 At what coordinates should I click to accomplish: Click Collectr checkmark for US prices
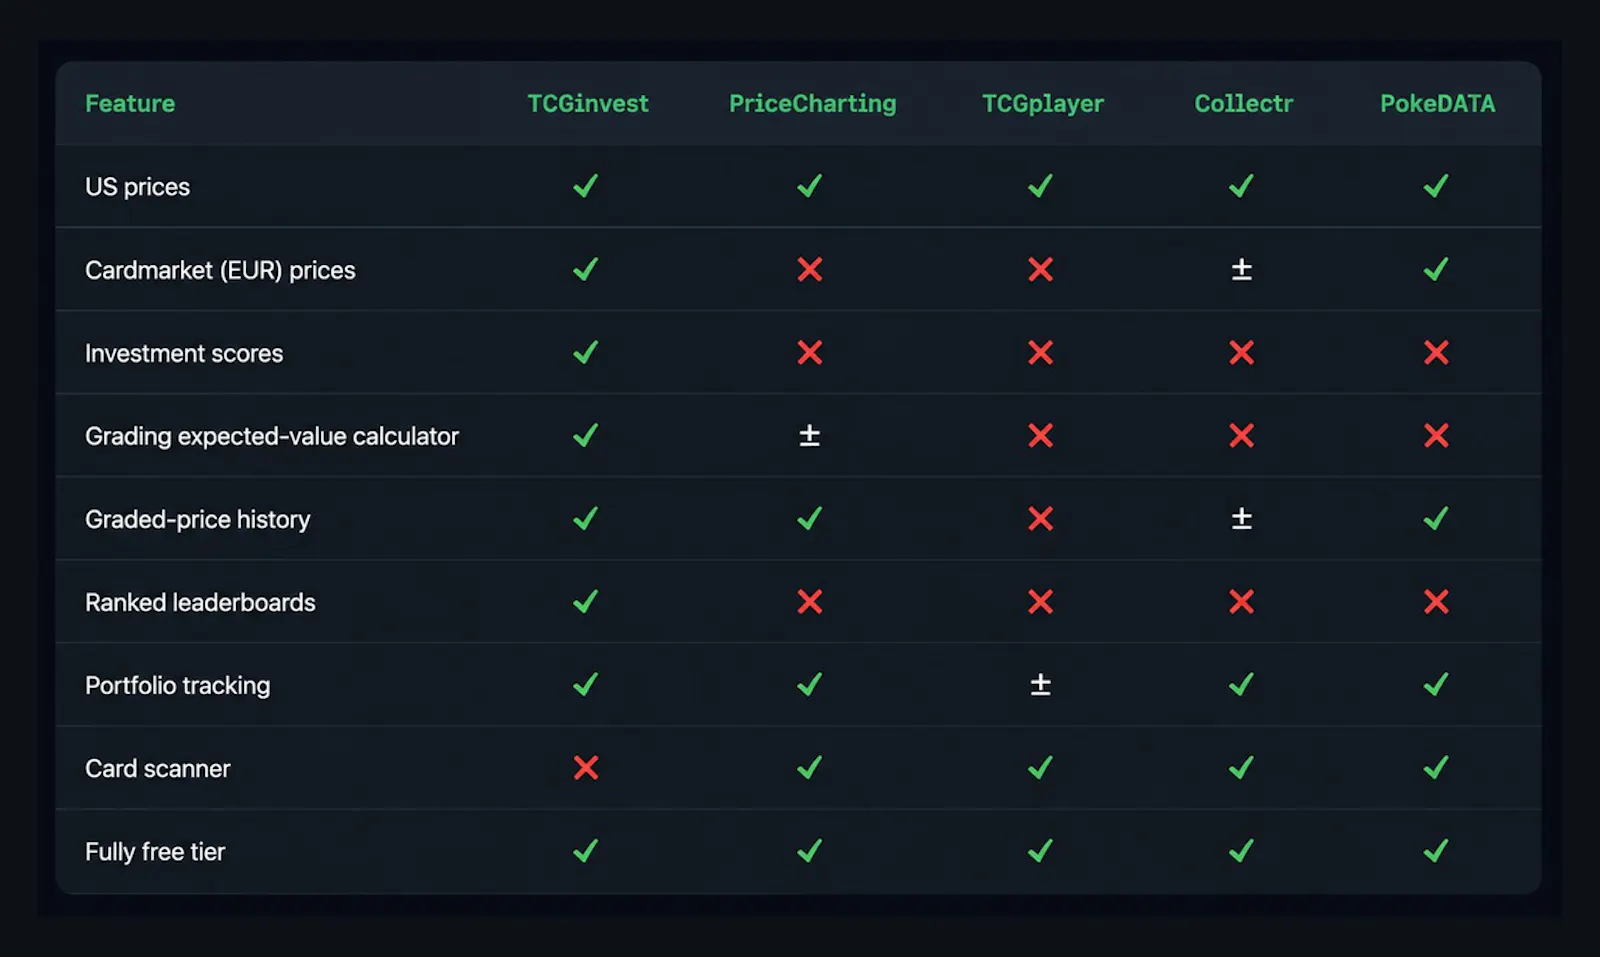coord(1242,186)
